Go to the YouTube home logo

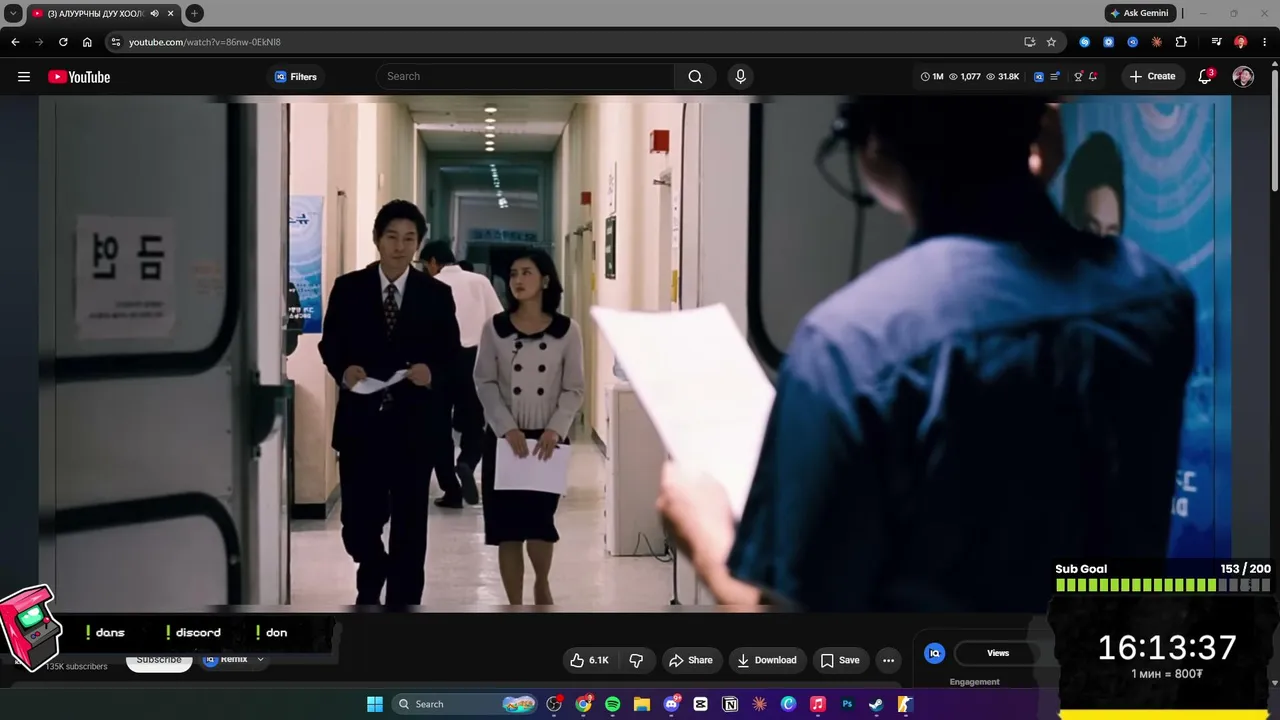click(x=79, y=77)
